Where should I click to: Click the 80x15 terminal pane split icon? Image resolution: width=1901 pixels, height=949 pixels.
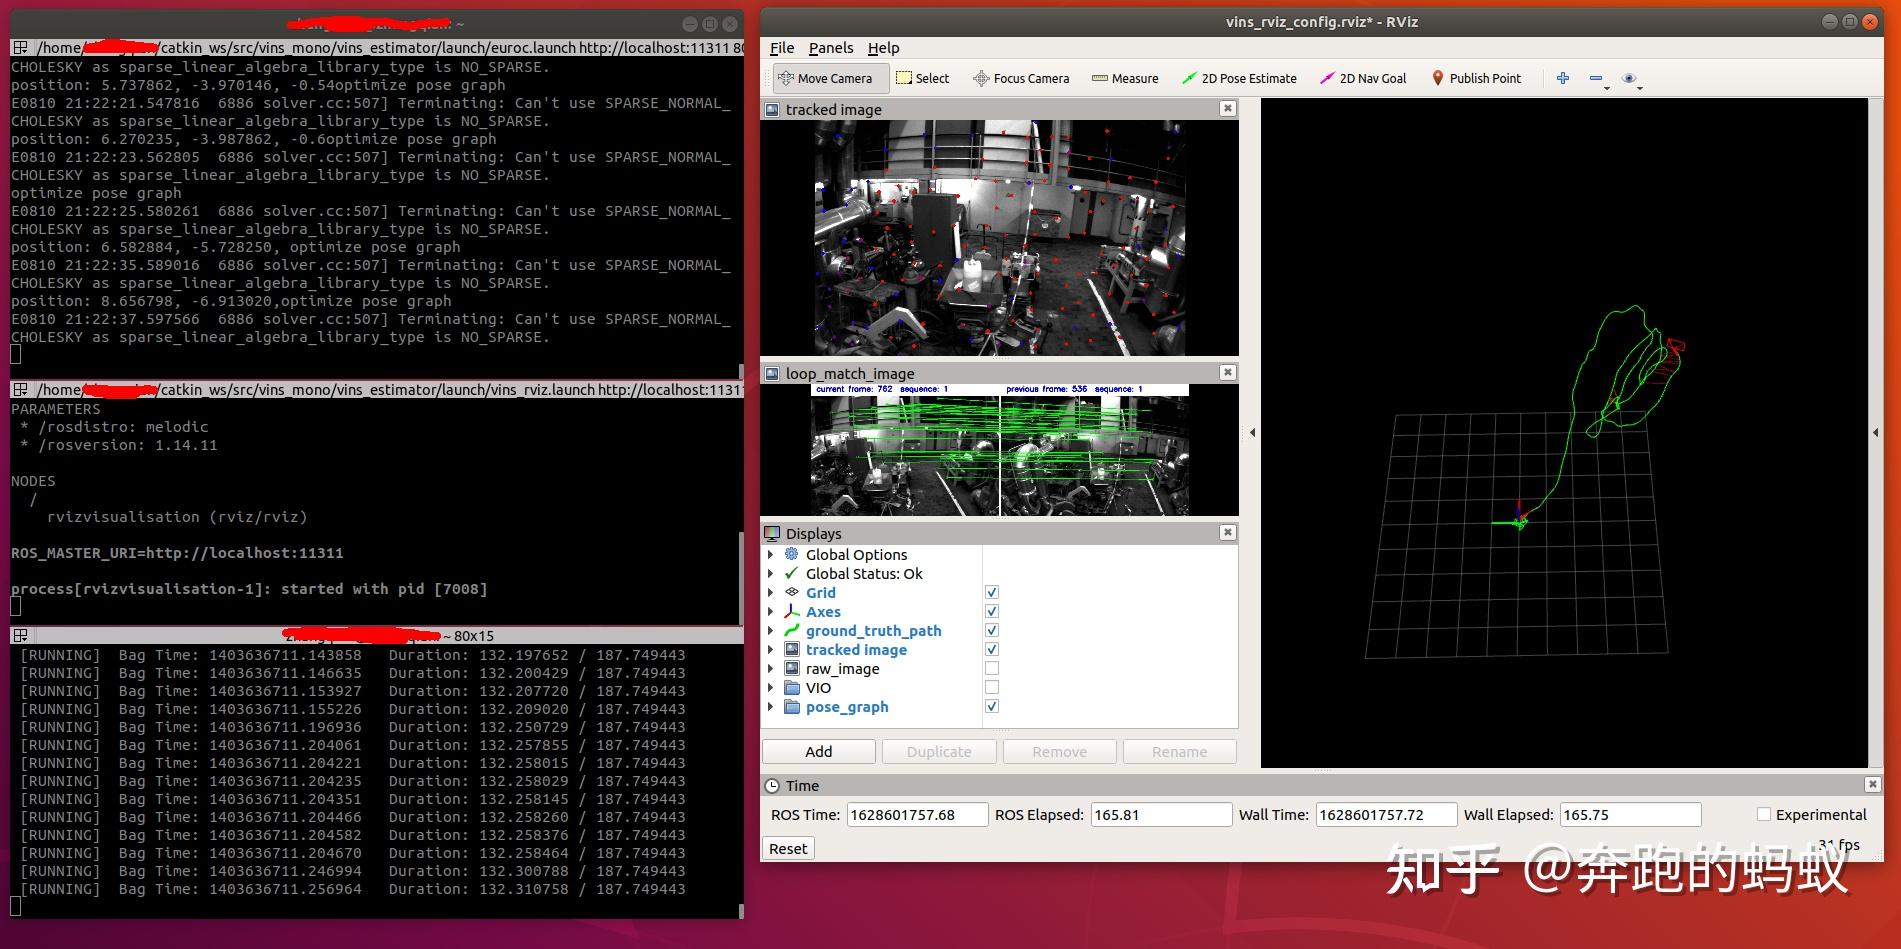(20, 635)
